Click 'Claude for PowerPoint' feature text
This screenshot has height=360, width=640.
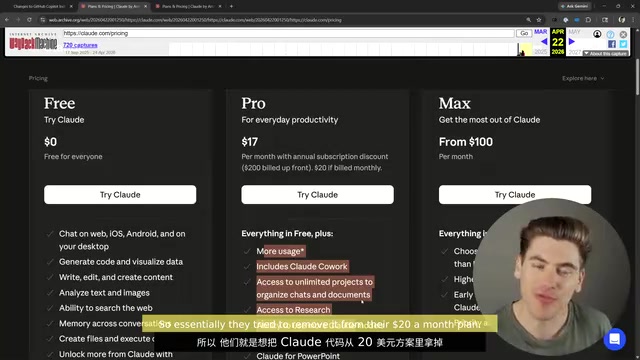click(298, 356)
